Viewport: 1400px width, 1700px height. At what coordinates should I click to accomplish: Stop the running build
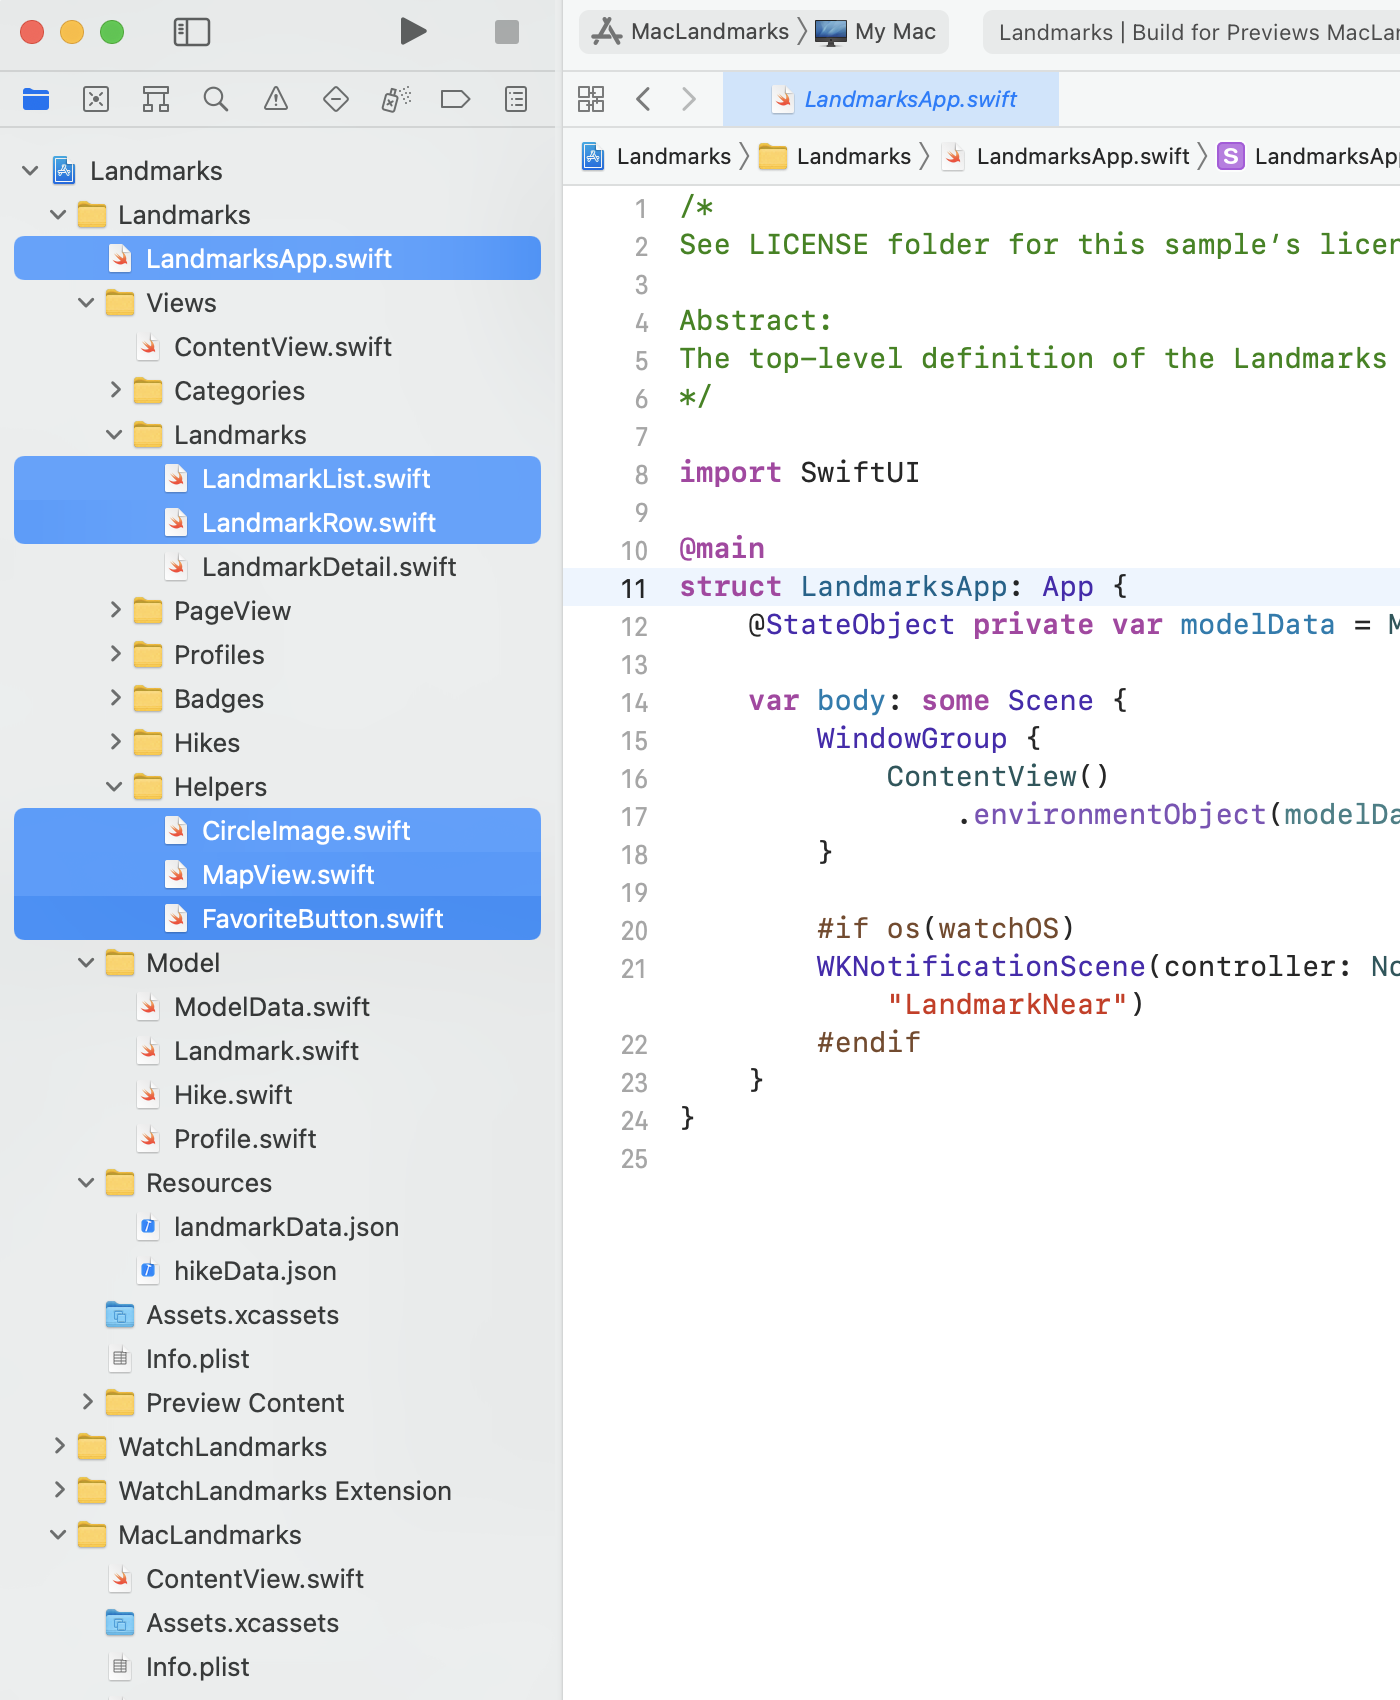[x=507, y=32]
